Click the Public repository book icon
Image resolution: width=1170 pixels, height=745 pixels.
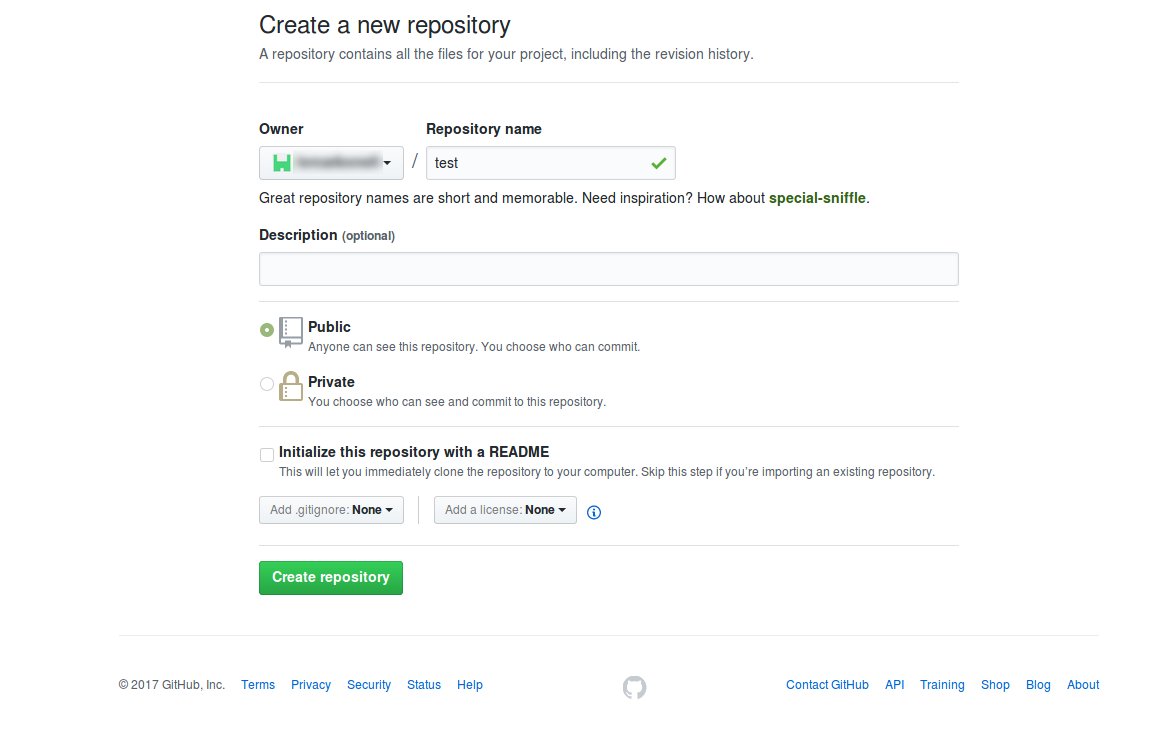click(x=290, y=332)
